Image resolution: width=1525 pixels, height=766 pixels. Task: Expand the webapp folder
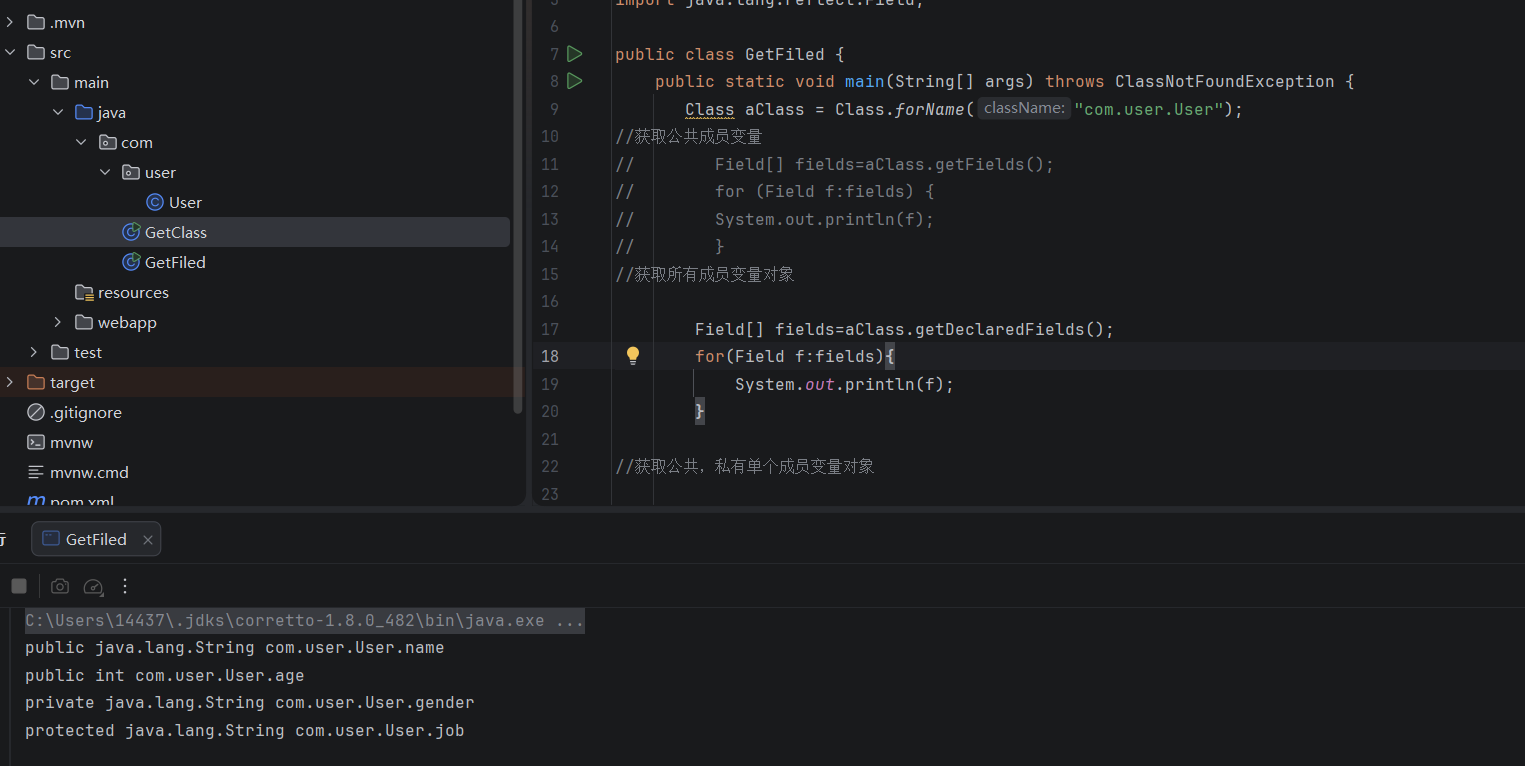[58, 322]
